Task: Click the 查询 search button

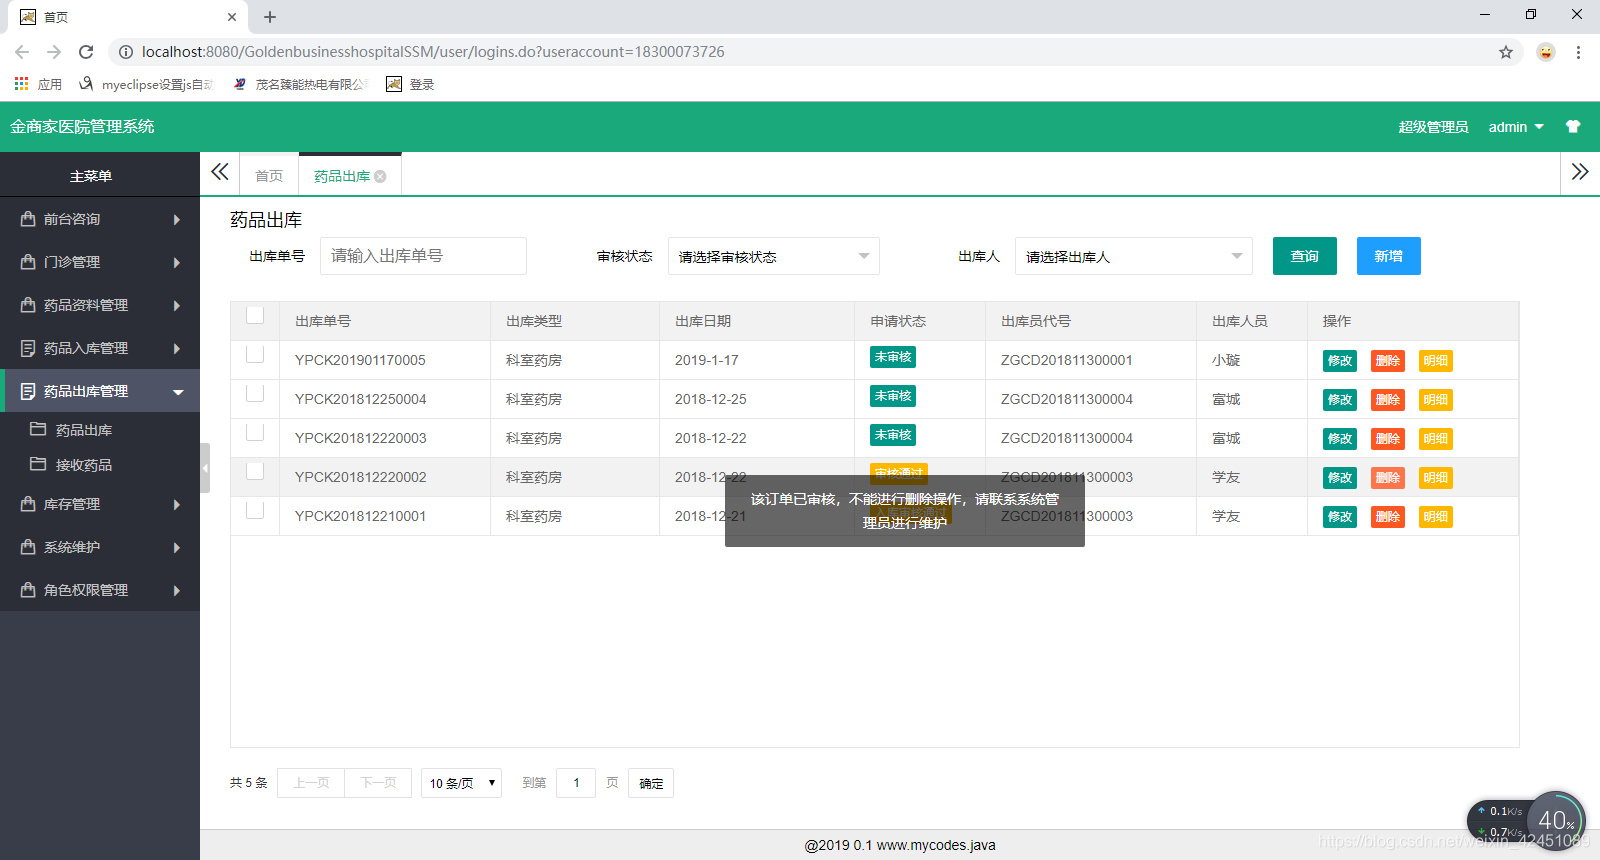Action: pos(1305,256)
